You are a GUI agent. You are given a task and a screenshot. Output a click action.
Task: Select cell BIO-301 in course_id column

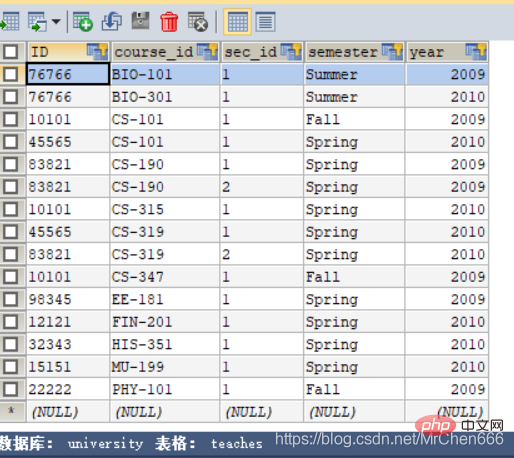[165, 97]
